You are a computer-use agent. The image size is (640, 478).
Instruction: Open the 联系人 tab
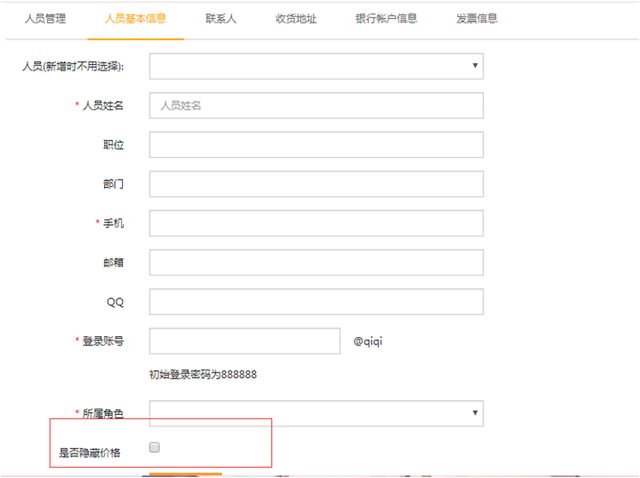point(221,19)
